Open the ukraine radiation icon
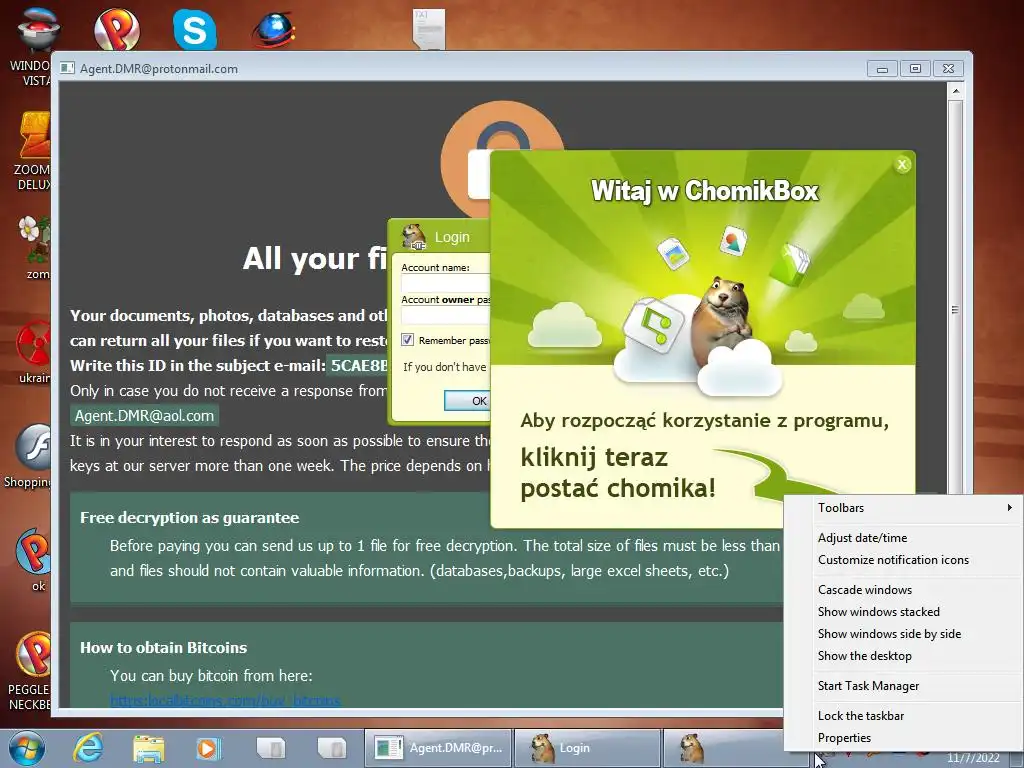Screen dimensions: 1024x768 click(x=34, y=351)
